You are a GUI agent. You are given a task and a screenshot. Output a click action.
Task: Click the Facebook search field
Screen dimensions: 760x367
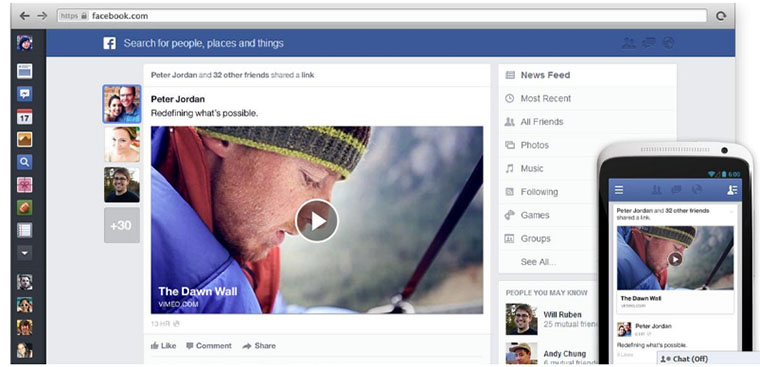204,43
